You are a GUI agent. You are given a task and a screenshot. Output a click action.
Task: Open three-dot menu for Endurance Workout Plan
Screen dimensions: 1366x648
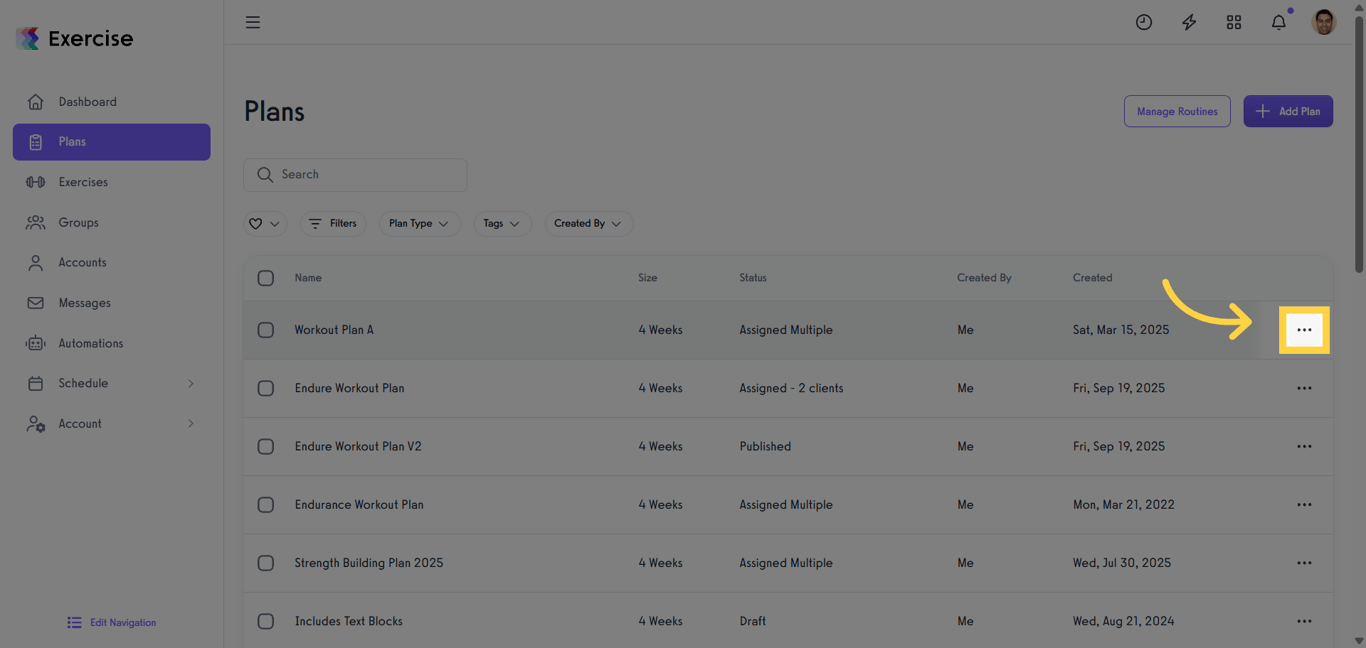(x=1304, y=505)
